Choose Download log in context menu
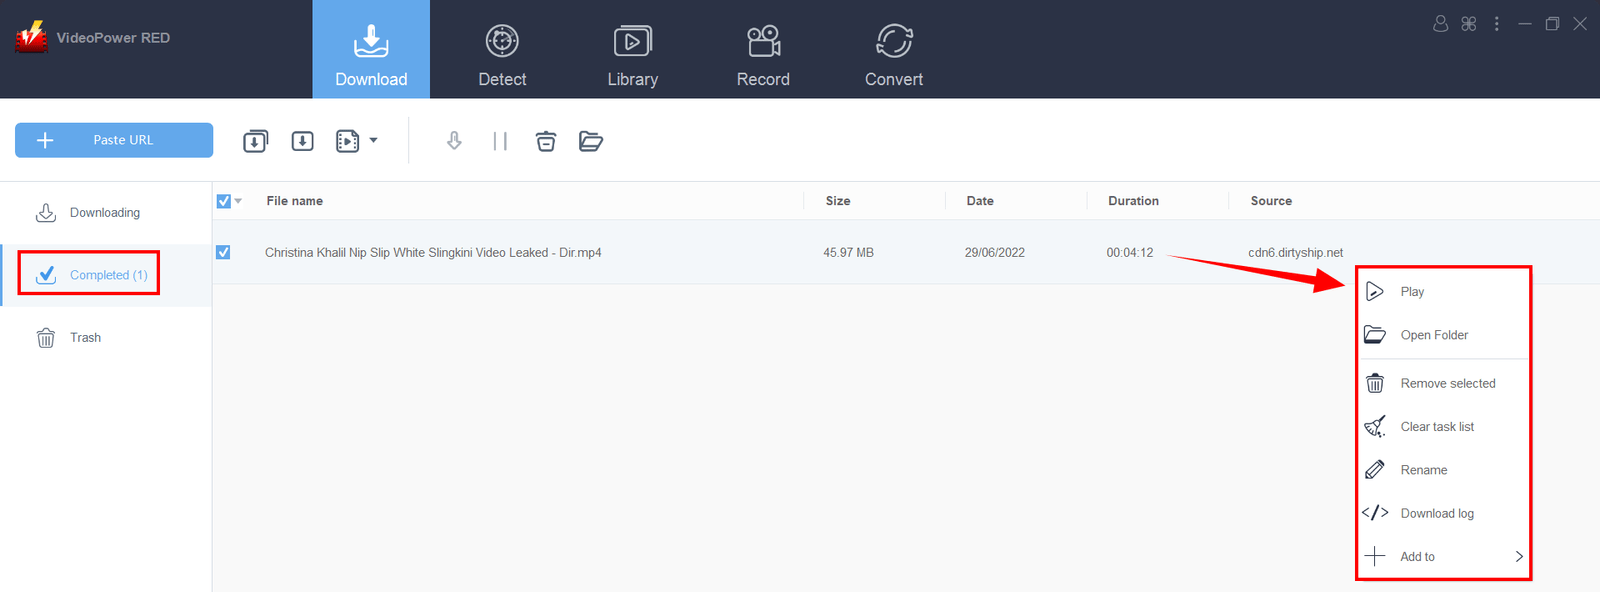 1444,514
